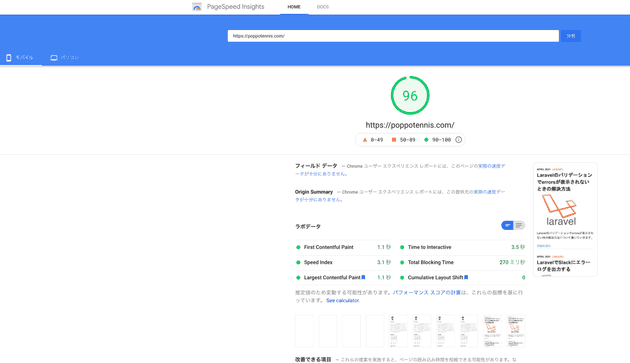This screenshot has height=363, width=630.
Task: Click the flag icon beside Cumulative Layout Shift
Action: click(466, 277)
